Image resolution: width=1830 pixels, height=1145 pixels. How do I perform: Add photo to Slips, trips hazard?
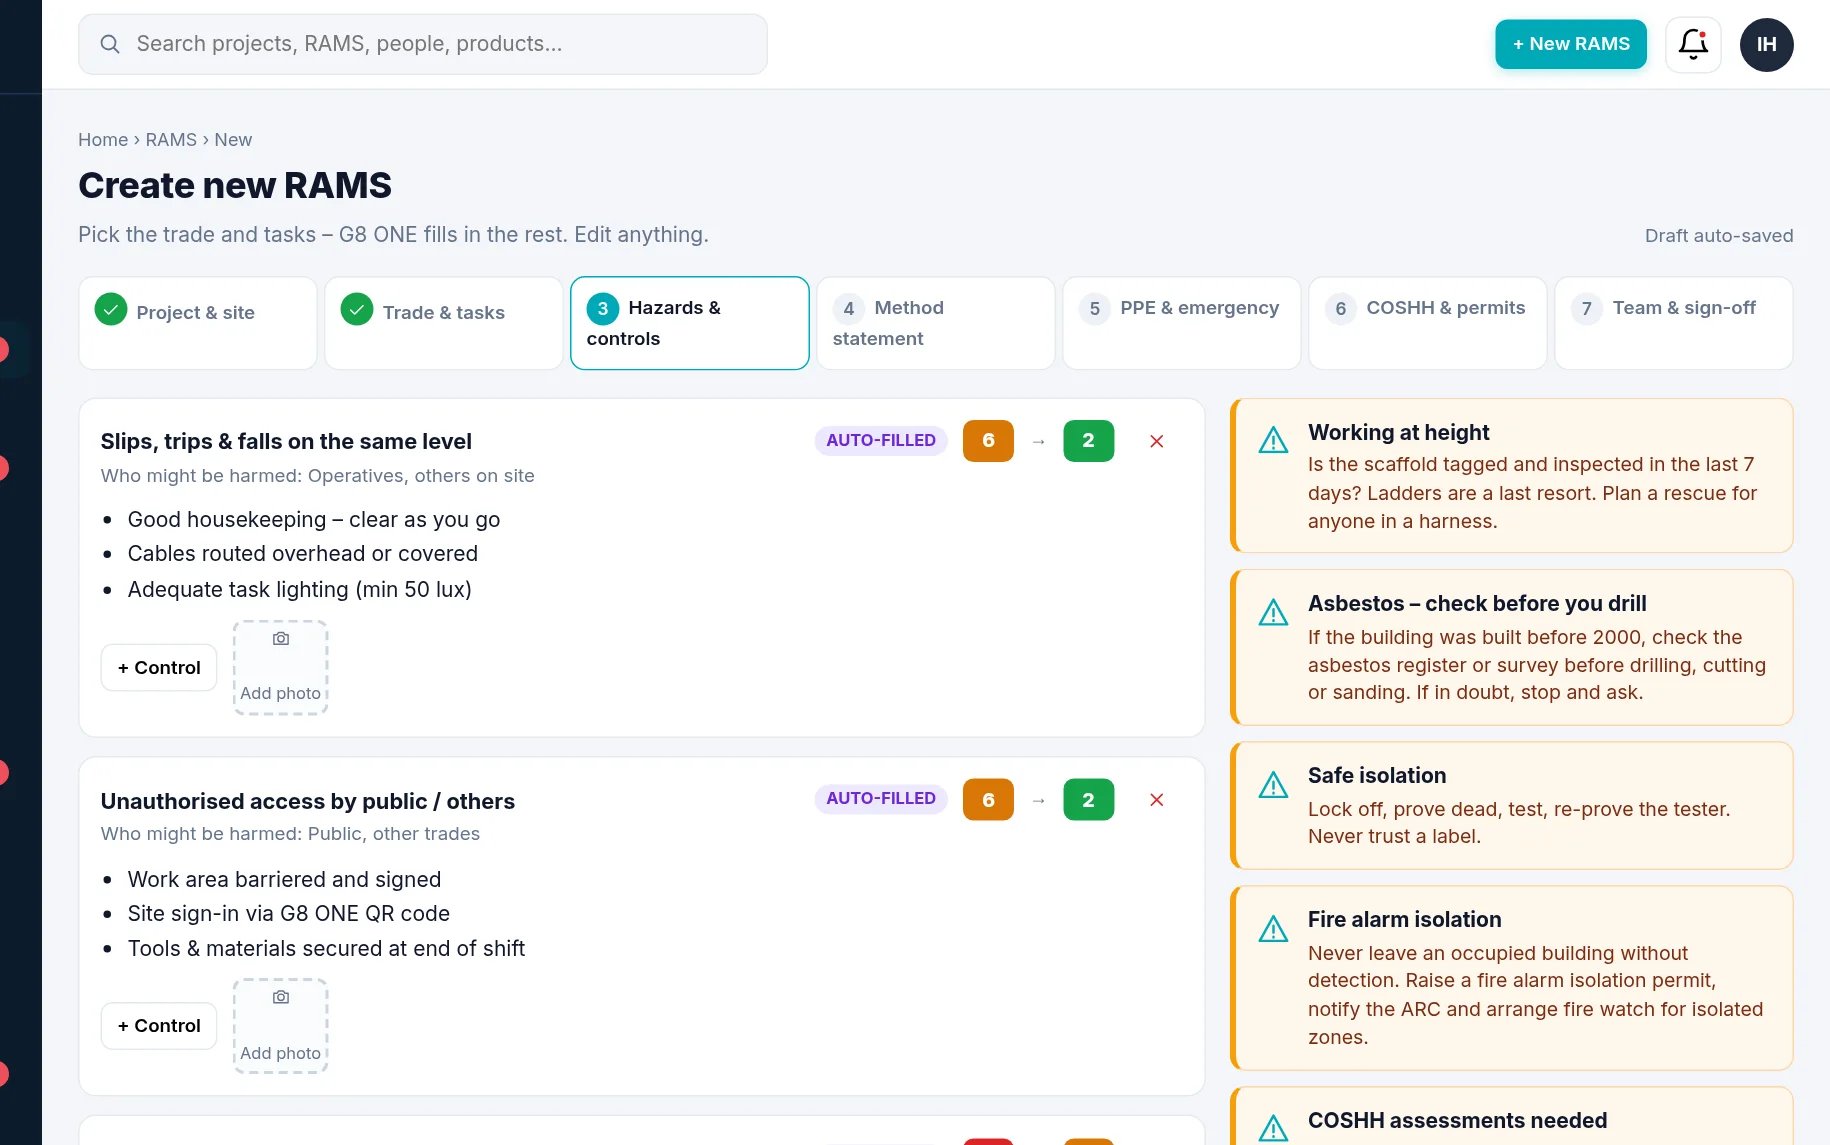click(x=281, y=667)
